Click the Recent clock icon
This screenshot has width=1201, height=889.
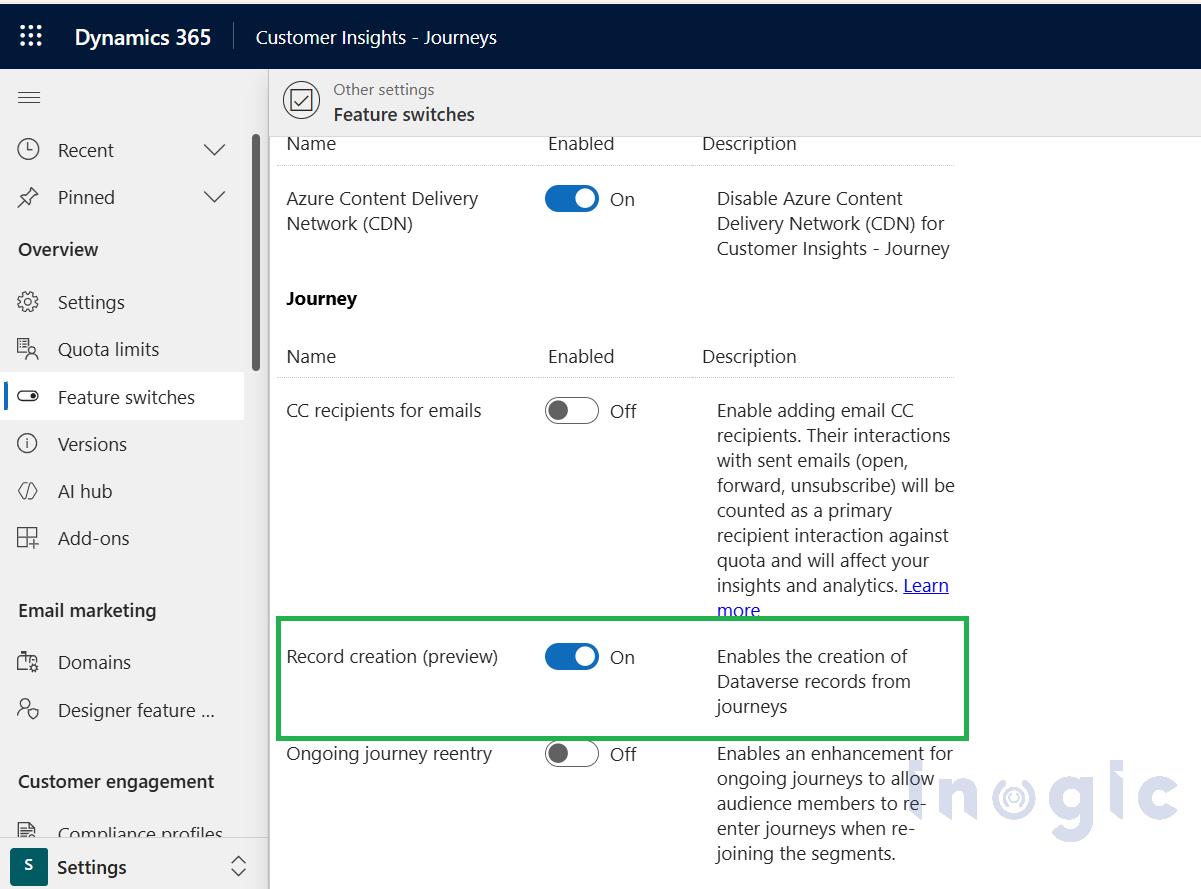pos(28,150)
